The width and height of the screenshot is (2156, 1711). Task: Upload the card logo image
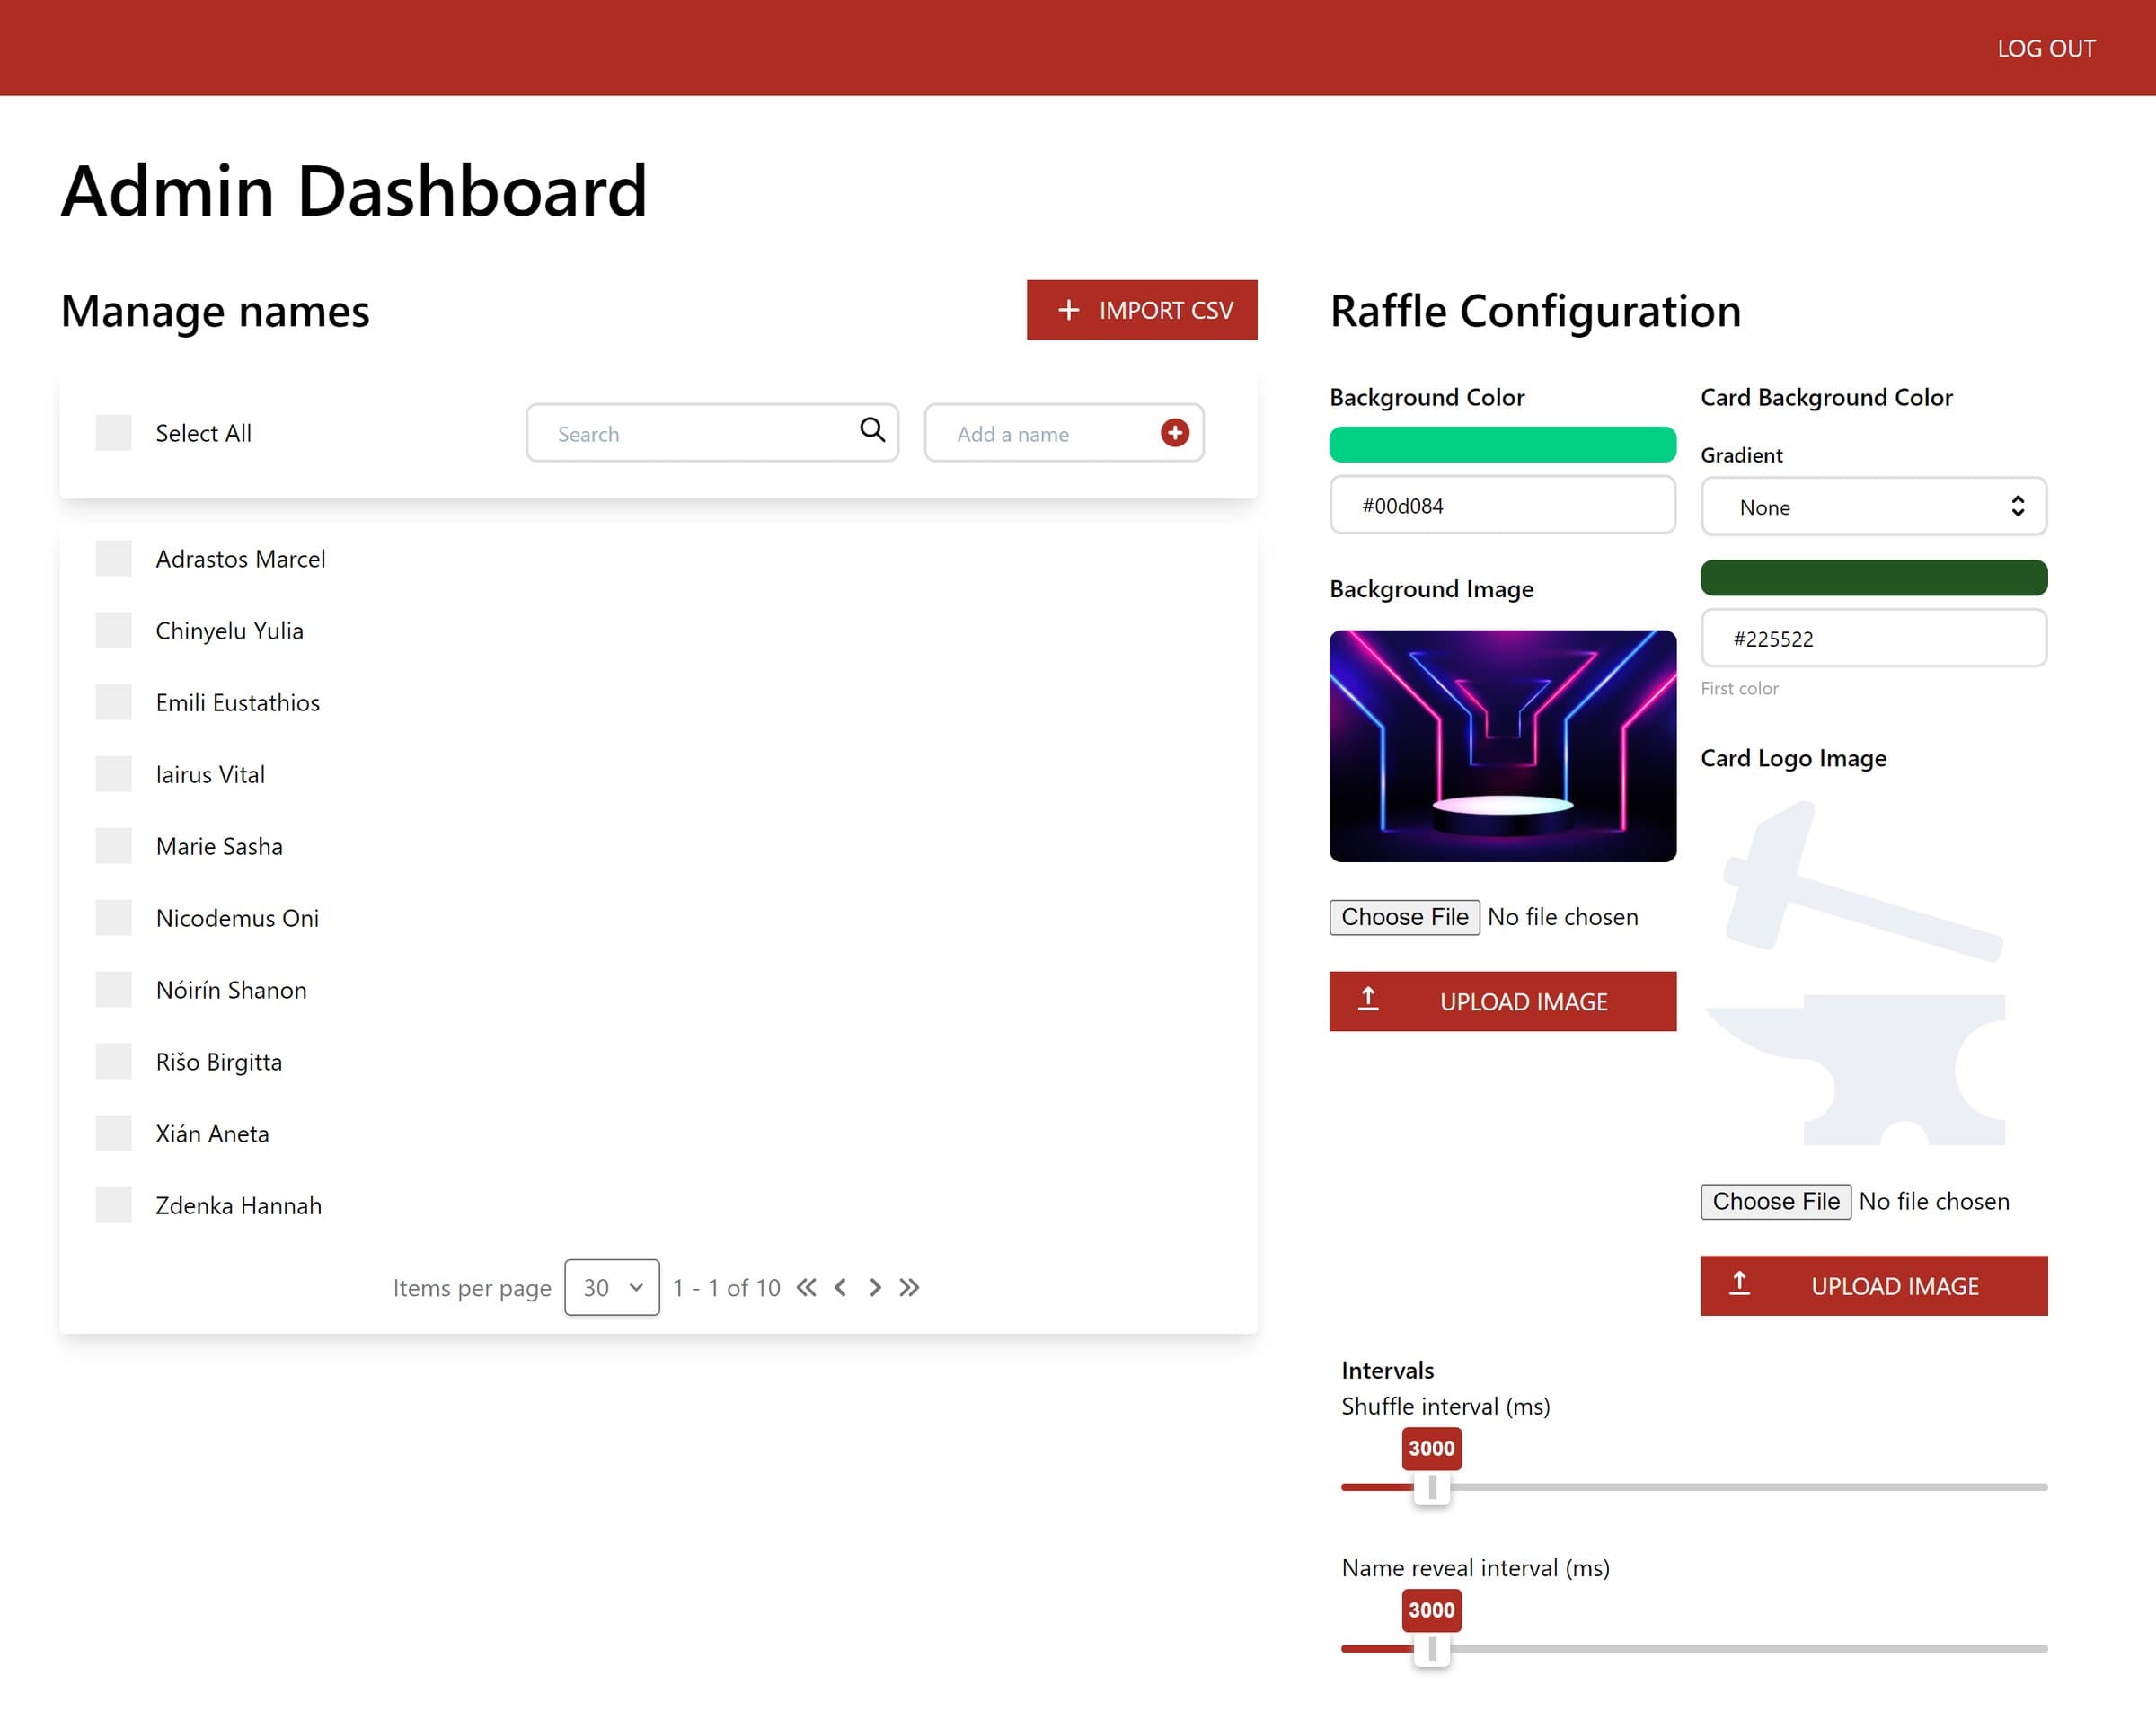tap(1873, 1285)
